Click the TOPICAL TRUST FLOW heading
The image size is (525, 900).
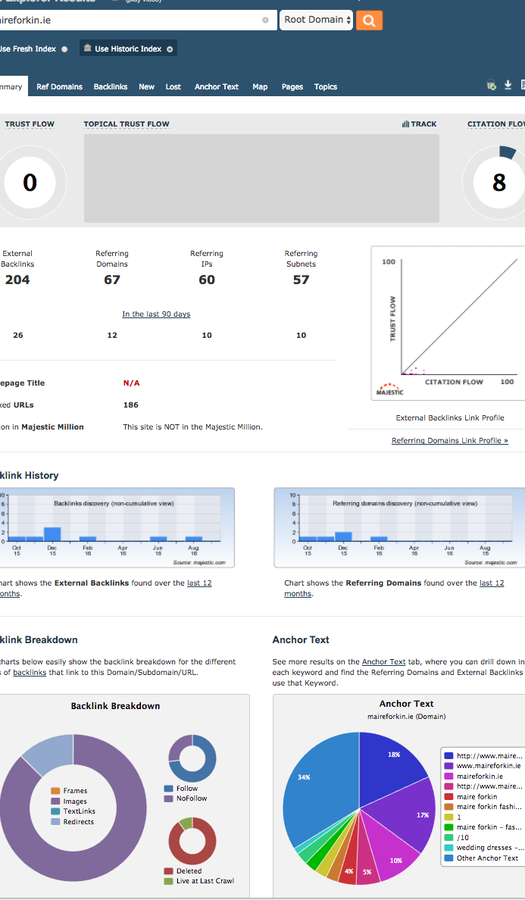pyautogui.click(x=126, y=124)
